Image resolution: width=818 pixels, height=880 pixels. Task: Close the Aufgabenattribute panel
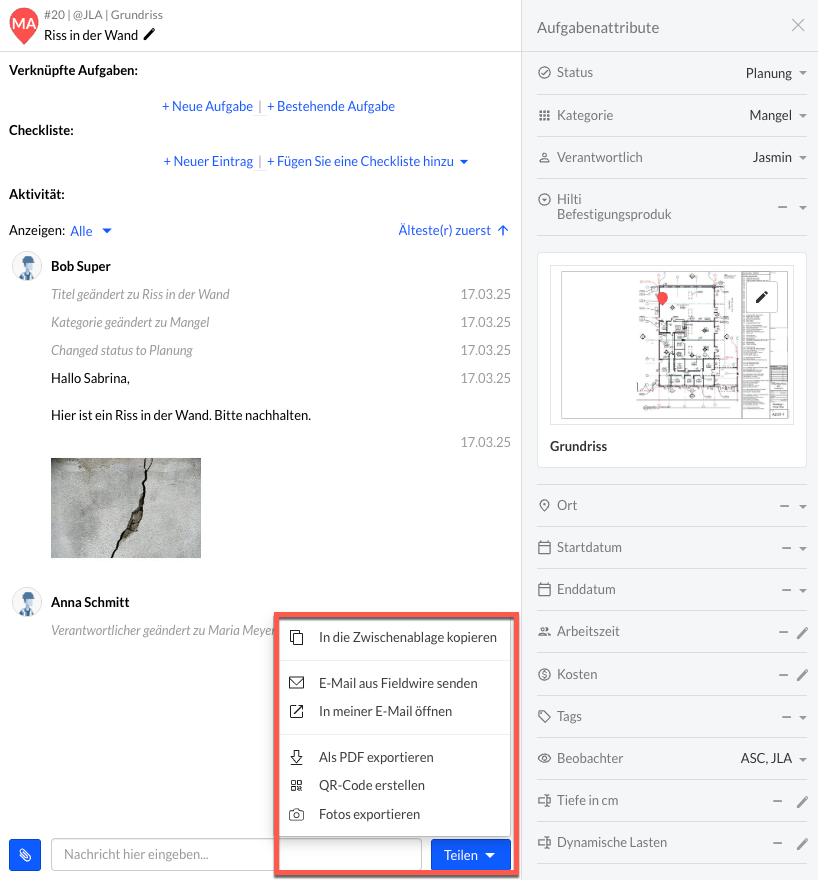coord(798,26)
